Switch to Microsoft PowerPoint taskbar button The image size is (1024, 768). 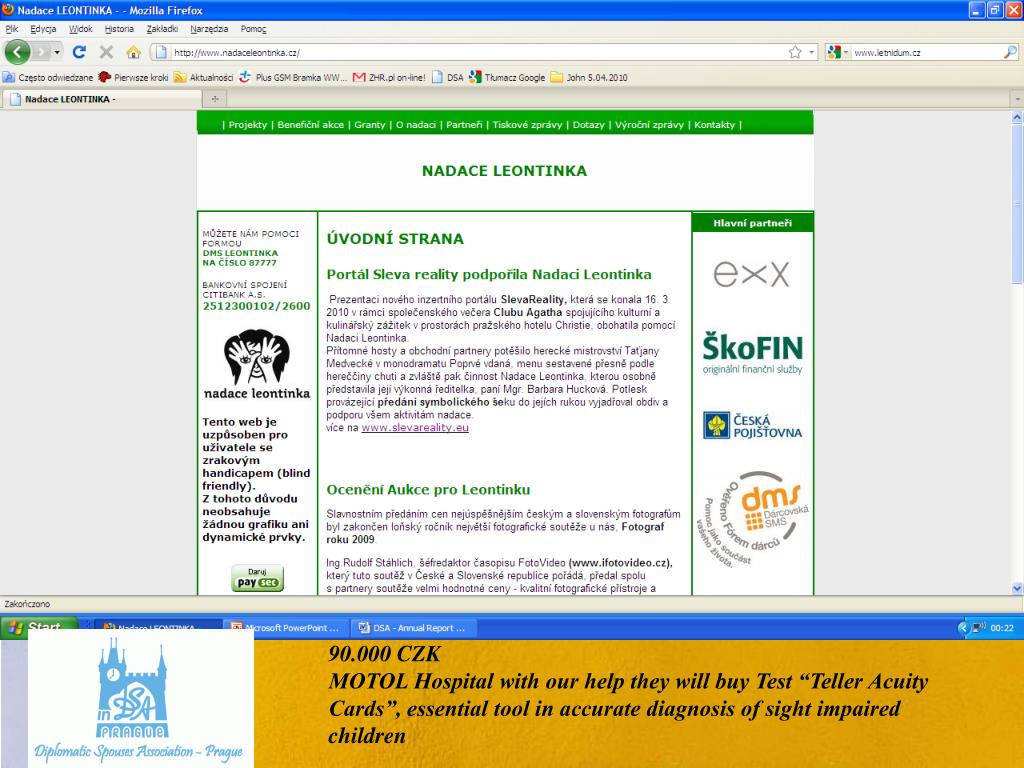coord(285,628)
